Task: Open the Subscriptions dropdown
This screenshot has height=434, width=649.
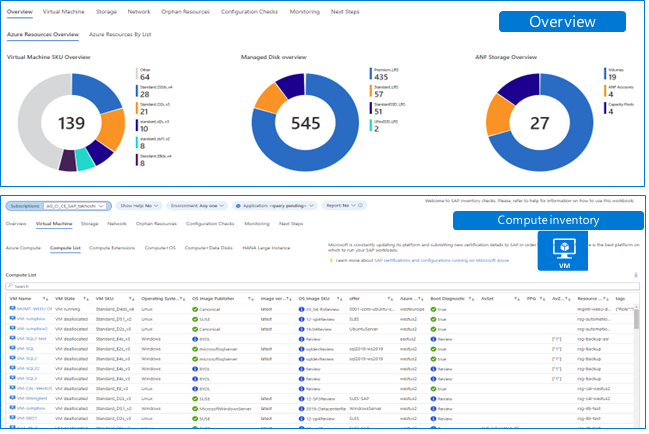Action: point(75,207)
